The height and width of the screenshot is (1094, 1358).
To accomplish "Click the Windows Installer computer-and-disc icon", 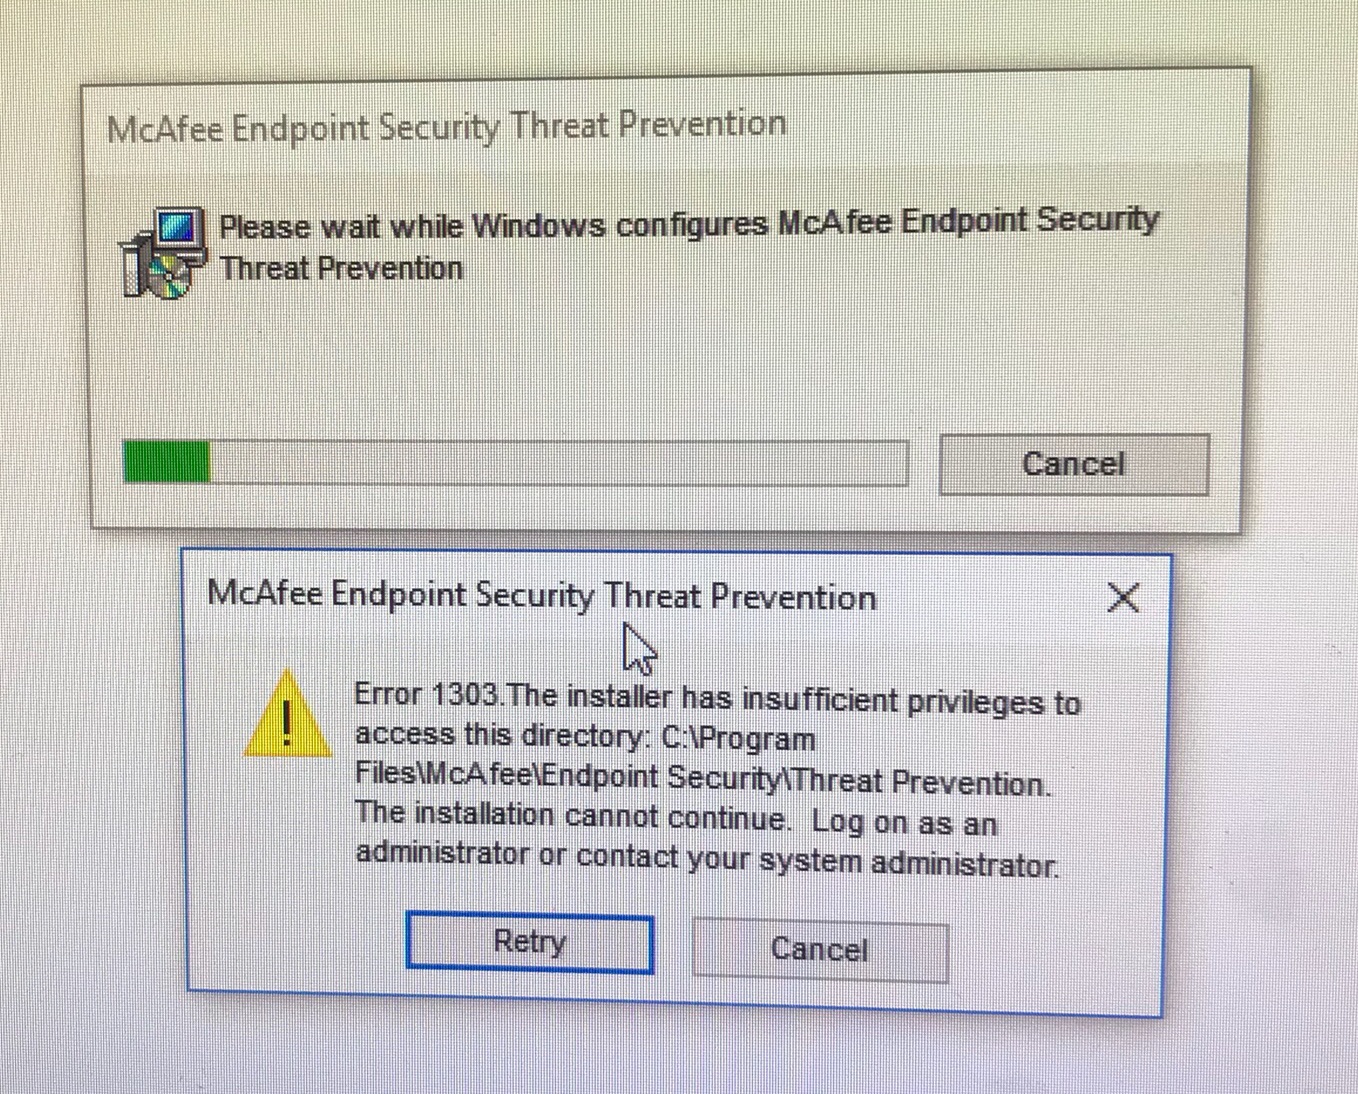I will [x=163, y=252].
